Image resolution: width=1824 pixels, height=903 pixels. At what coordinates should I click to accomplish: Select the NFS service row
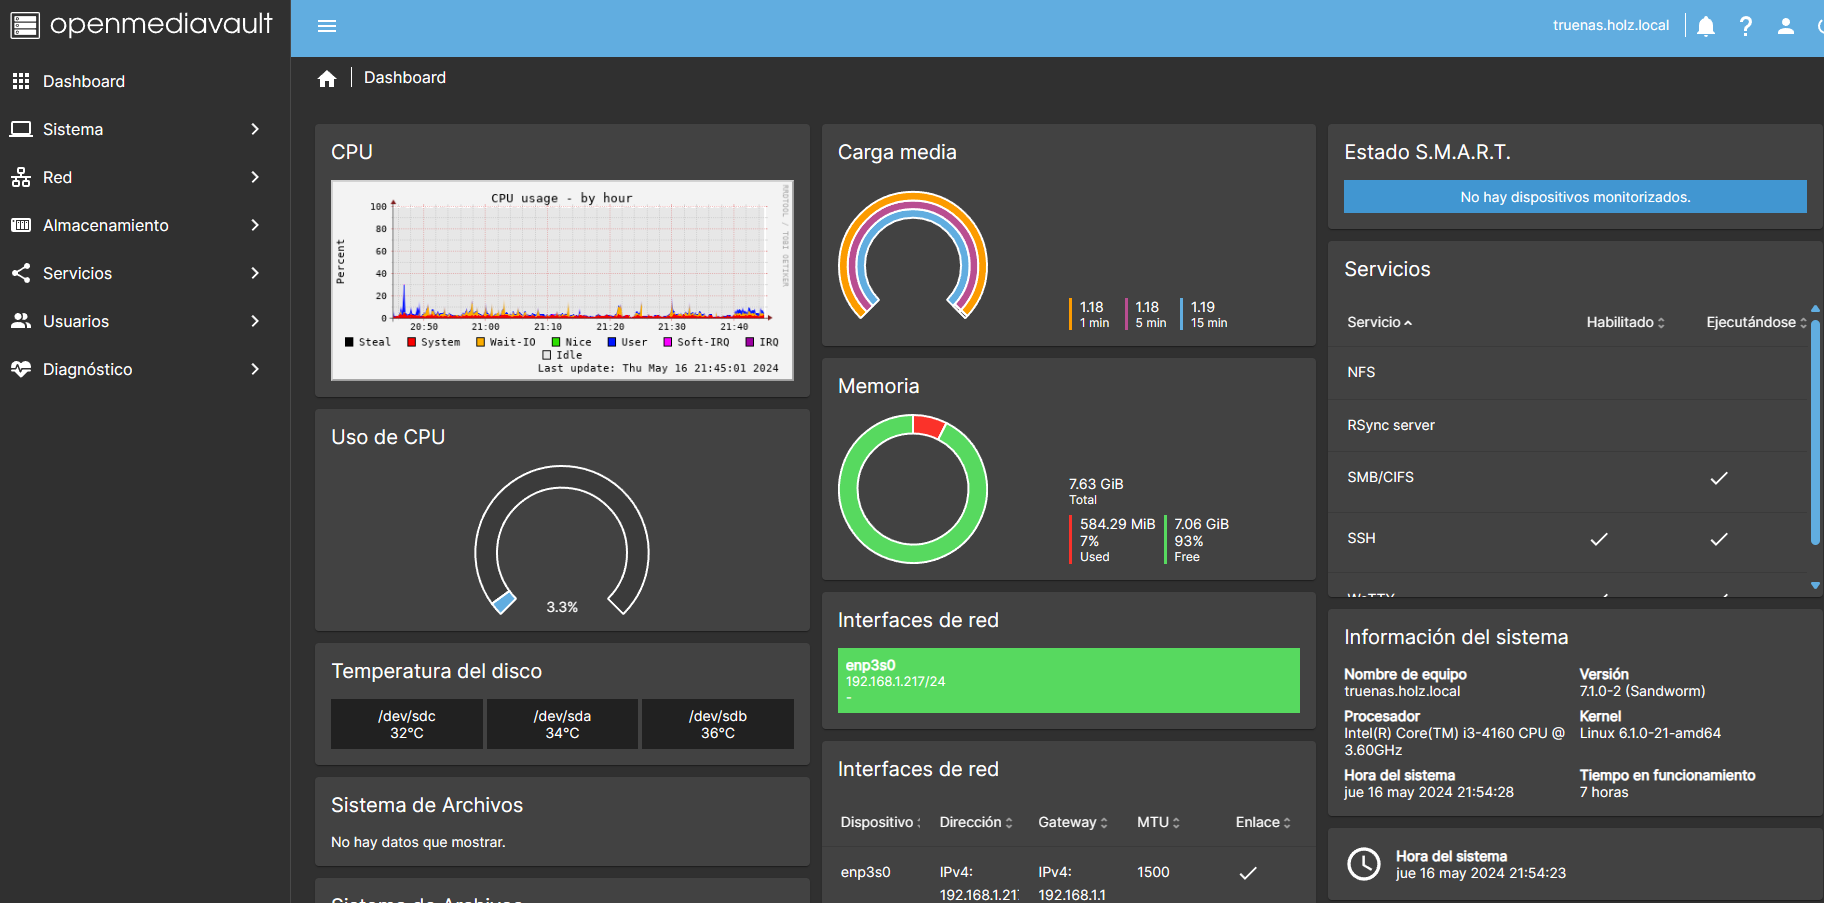1569,372
